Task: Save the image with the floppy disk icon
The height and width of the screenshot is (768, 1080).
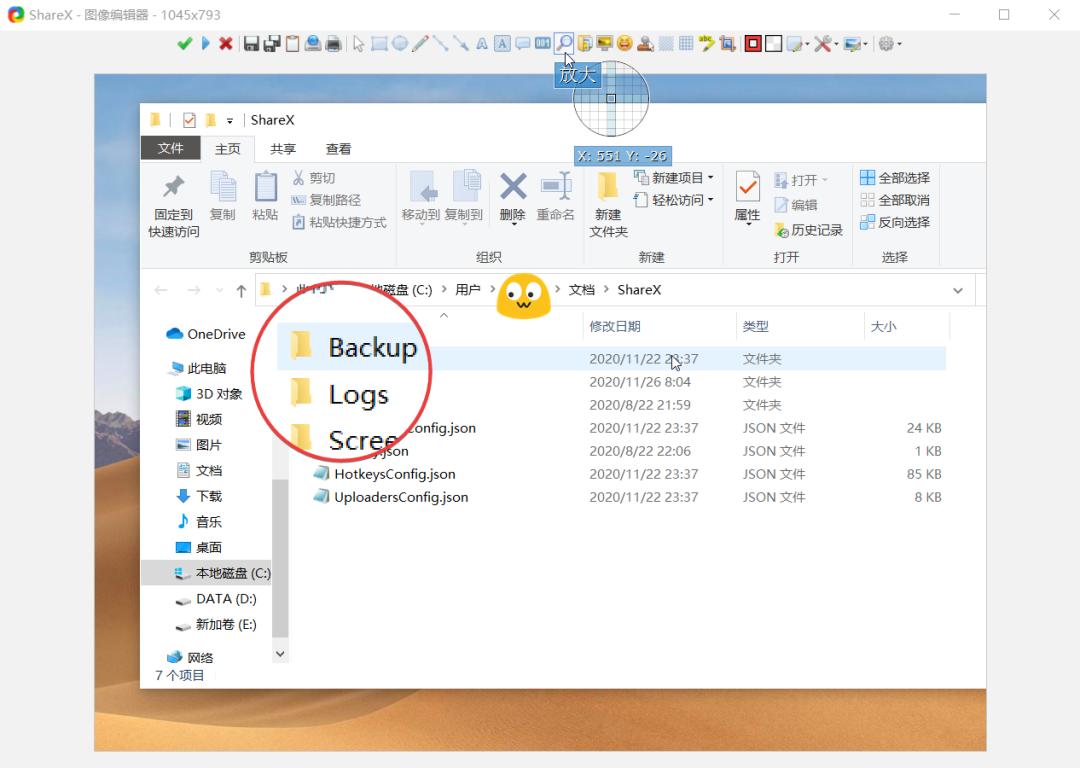Action: coord(251,44)
